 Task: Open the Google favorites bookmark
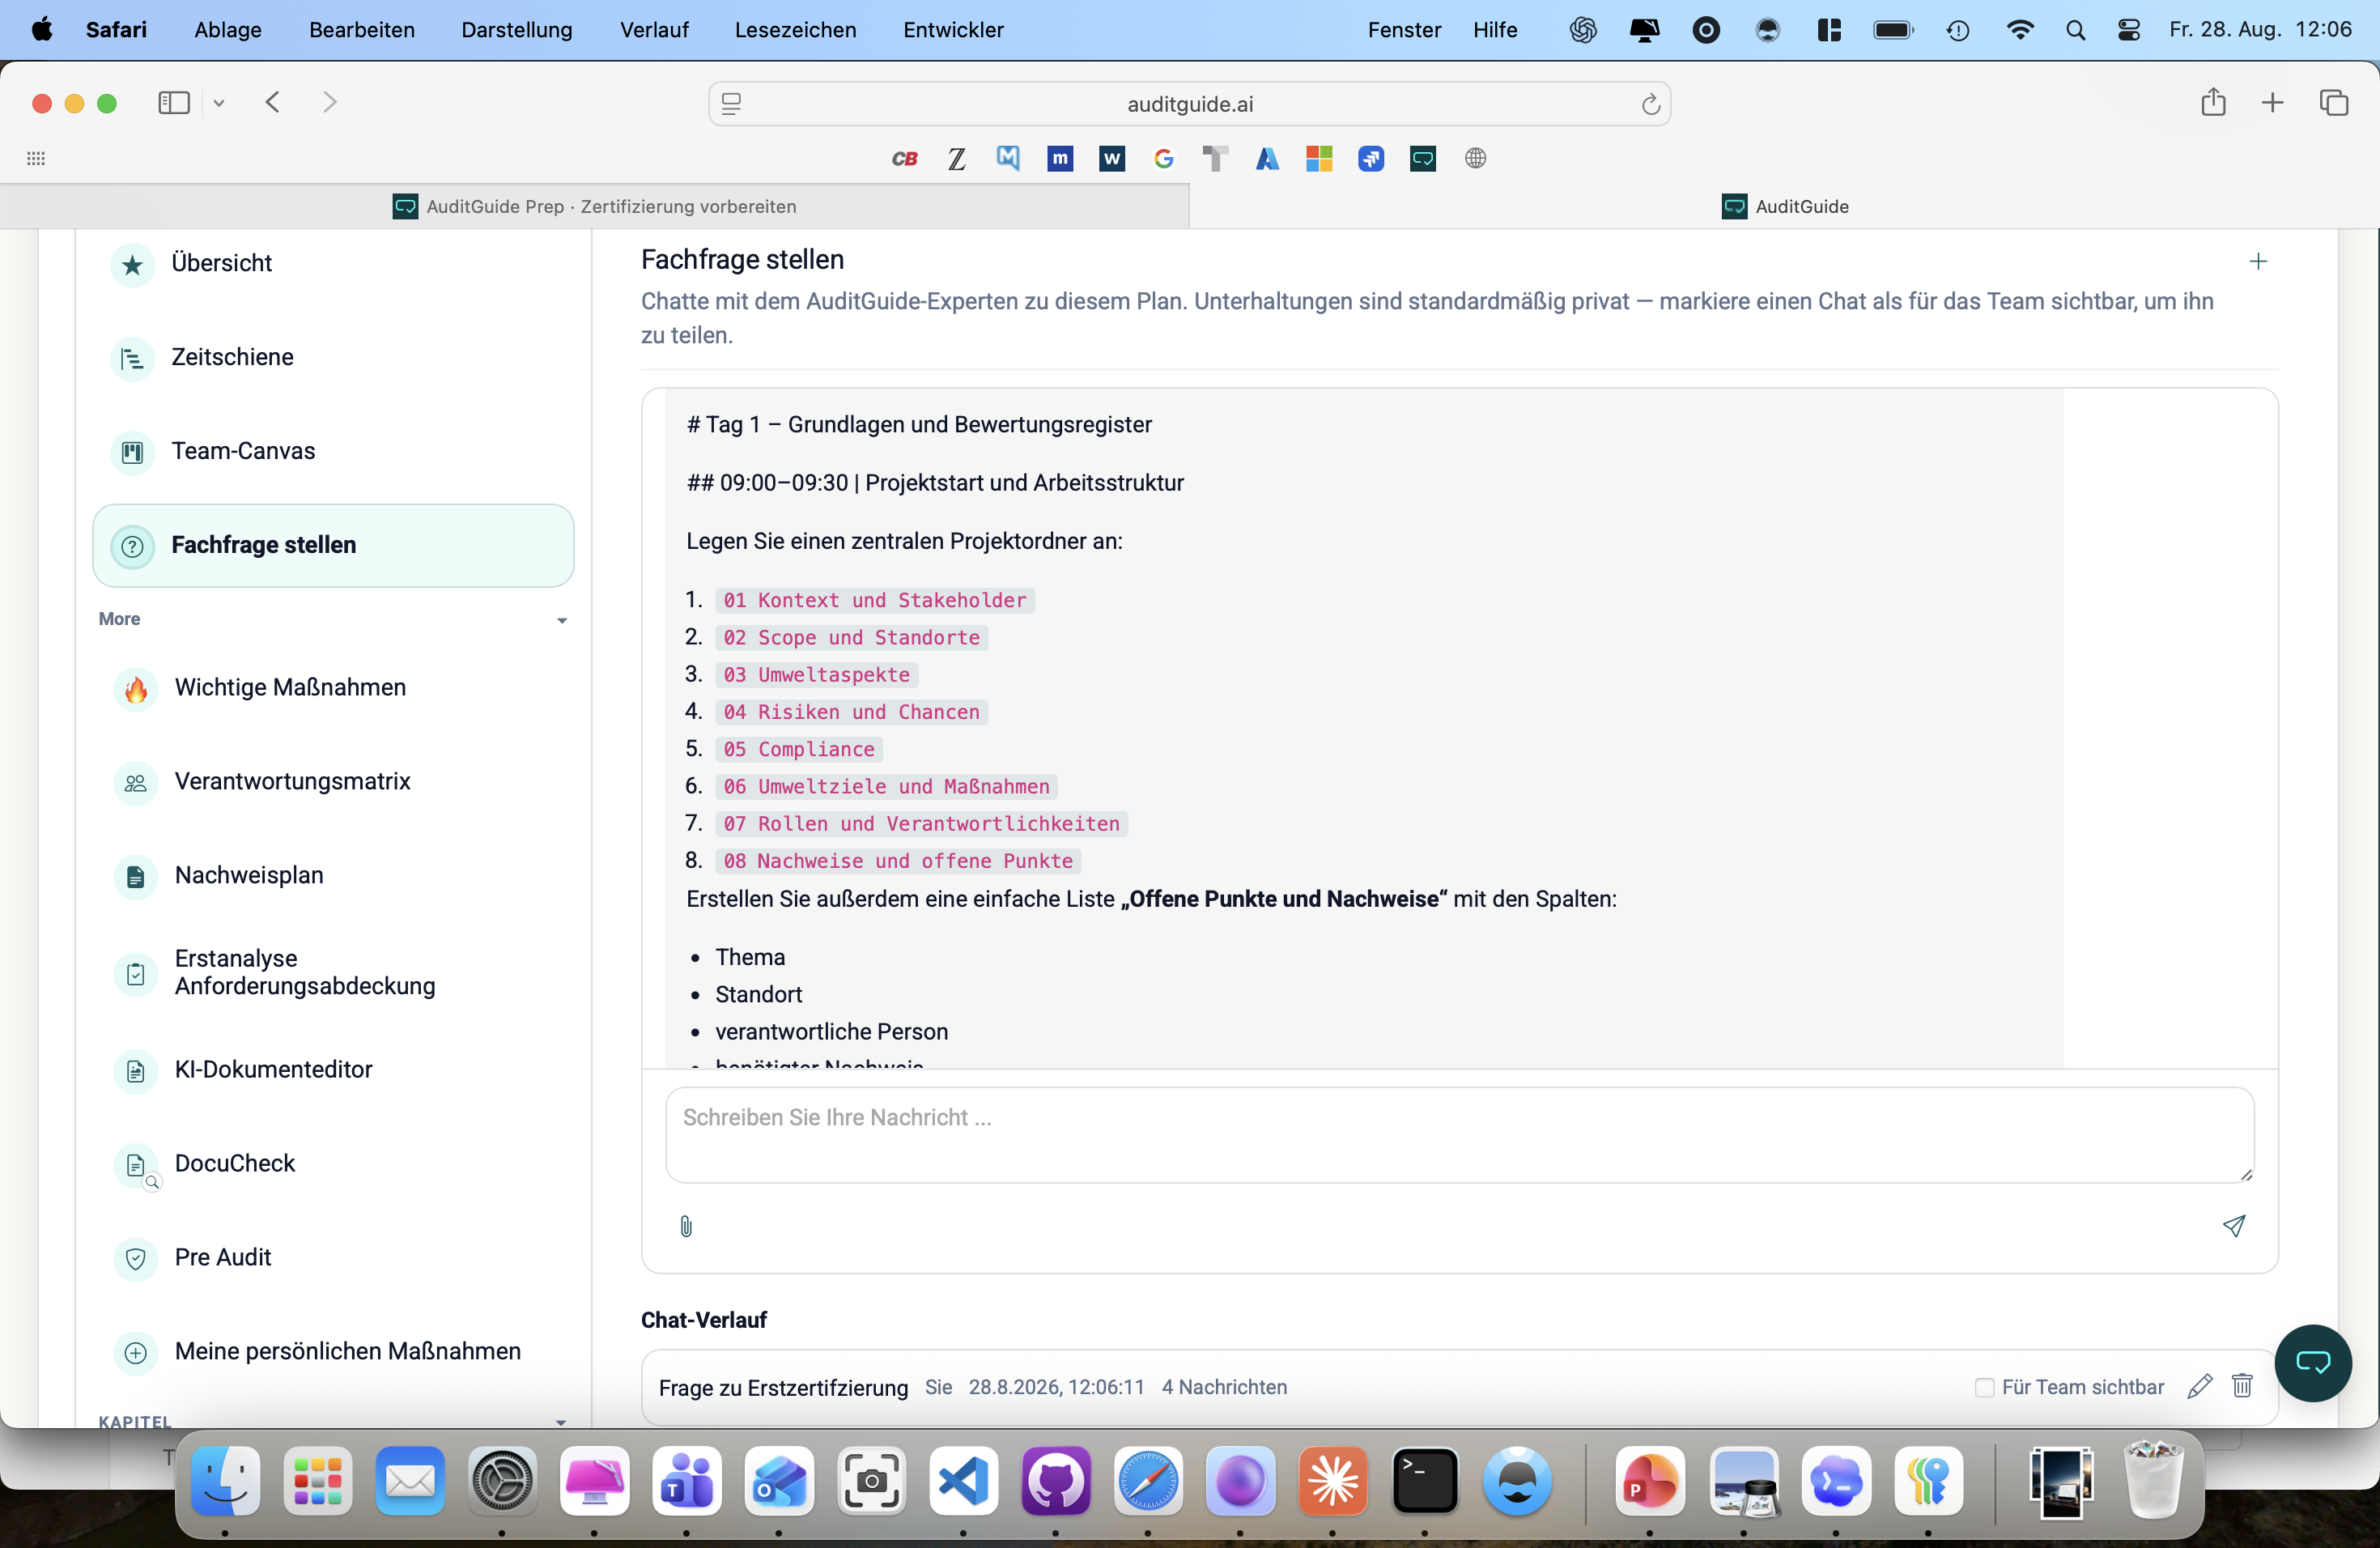pos(1163,159)
